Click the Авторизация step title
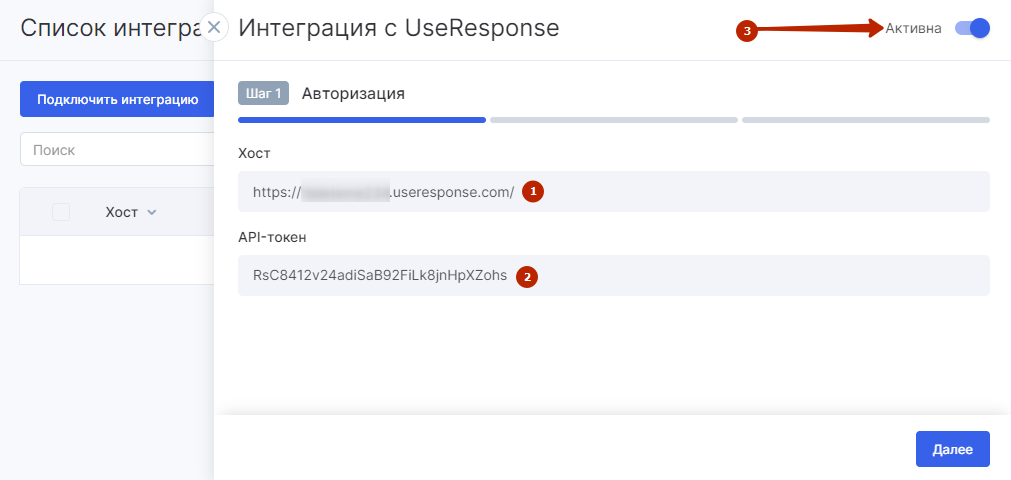This screenshot has height=480, width=1011. pos(353,94)
